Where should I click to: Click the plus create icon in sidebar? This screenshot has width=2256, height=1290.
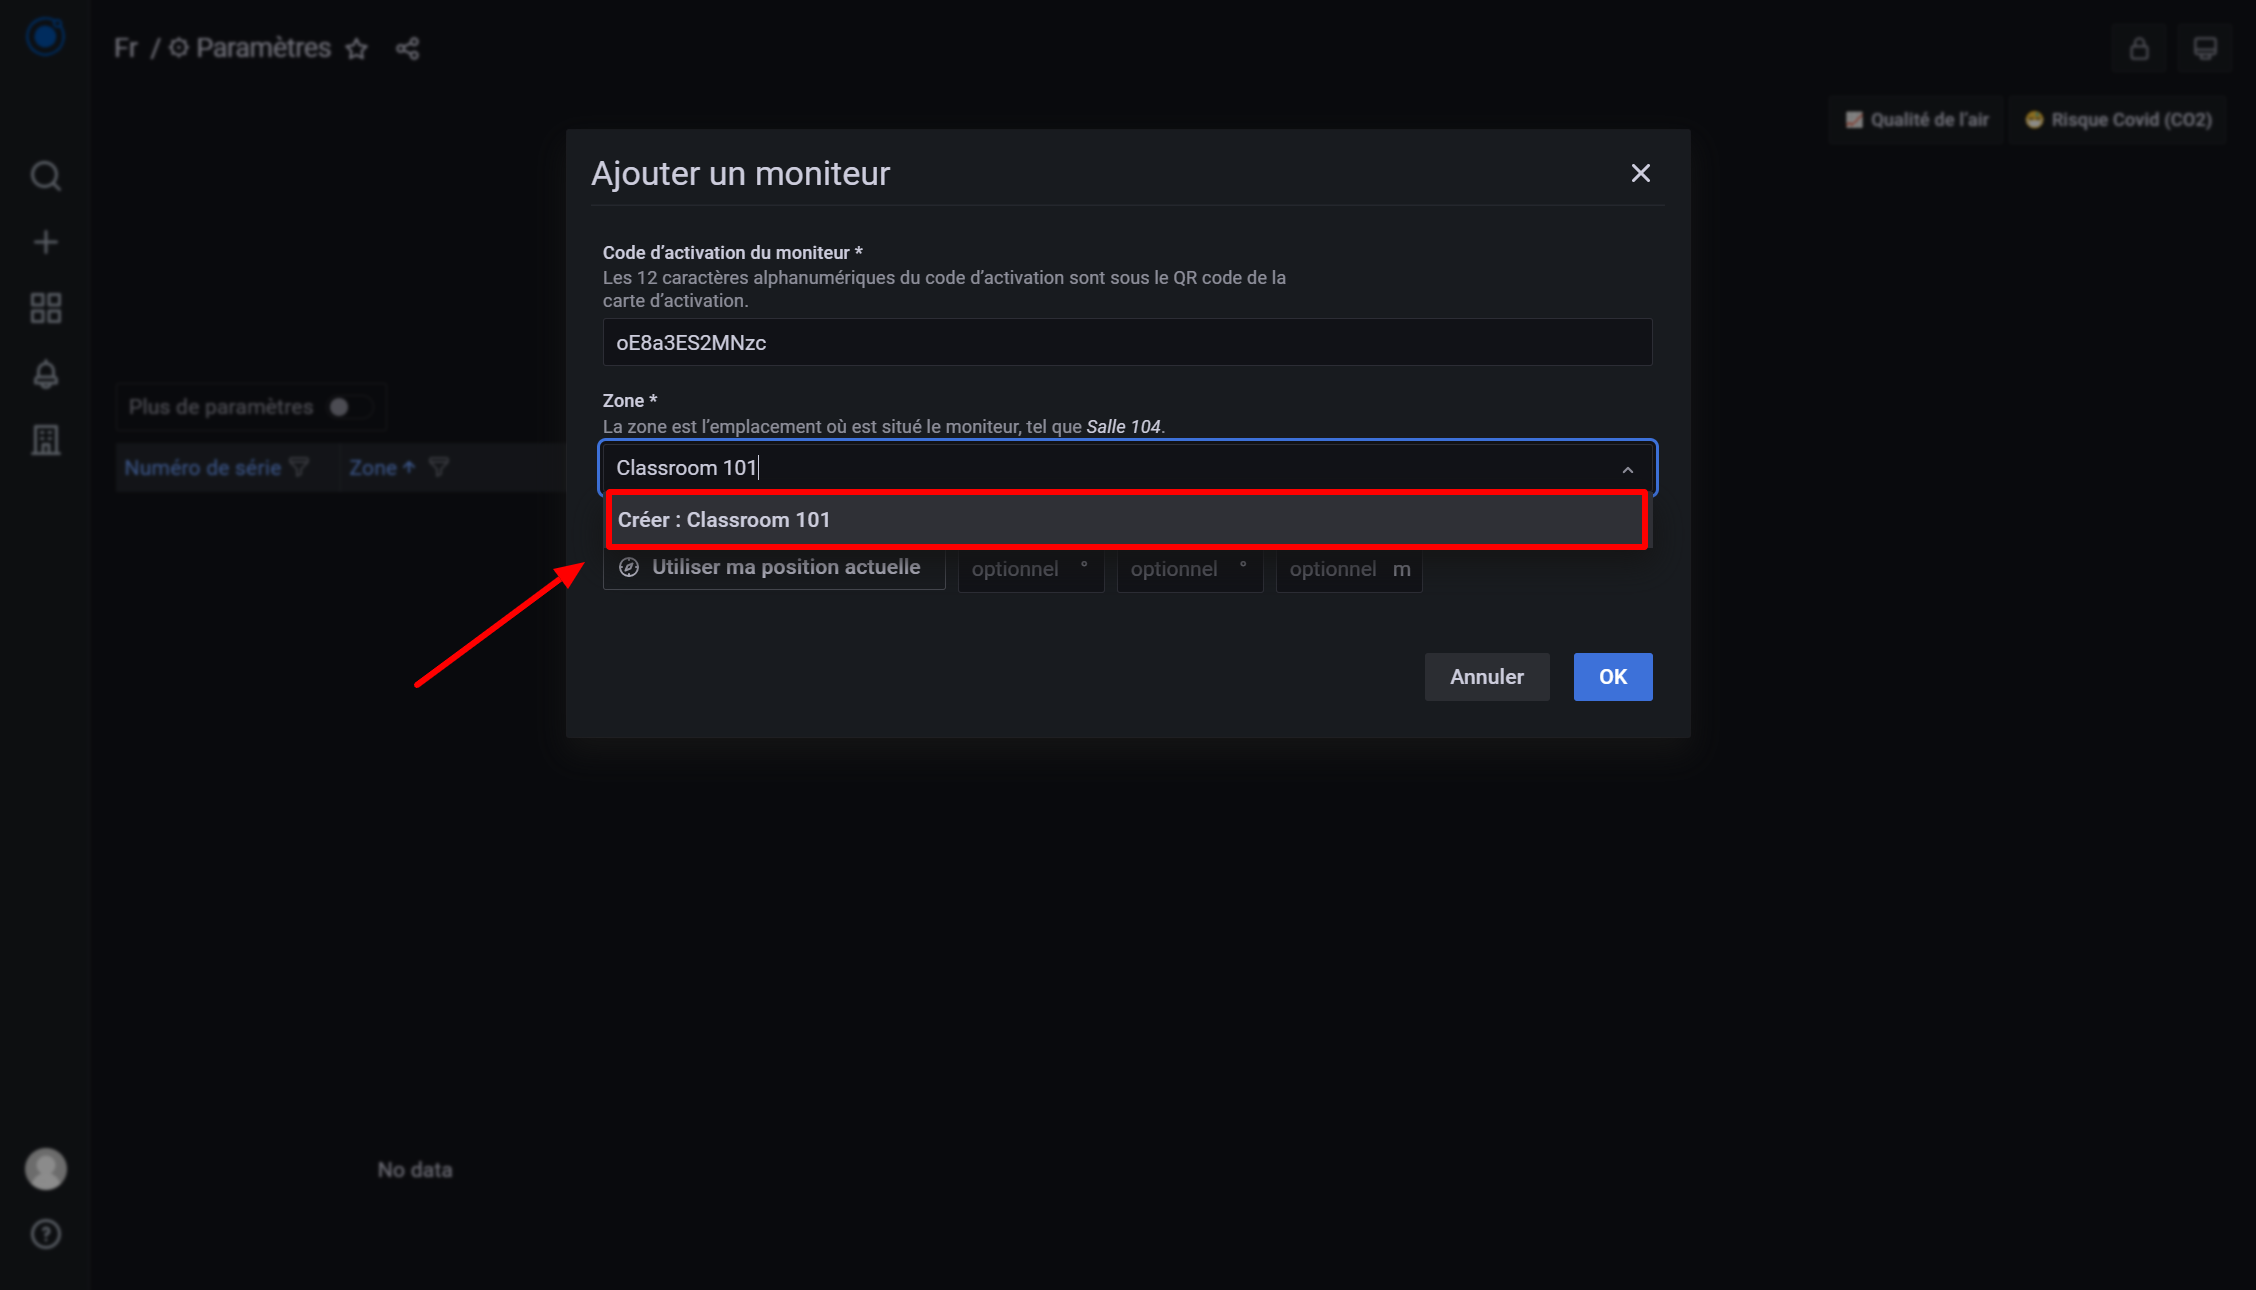[45, 242]
